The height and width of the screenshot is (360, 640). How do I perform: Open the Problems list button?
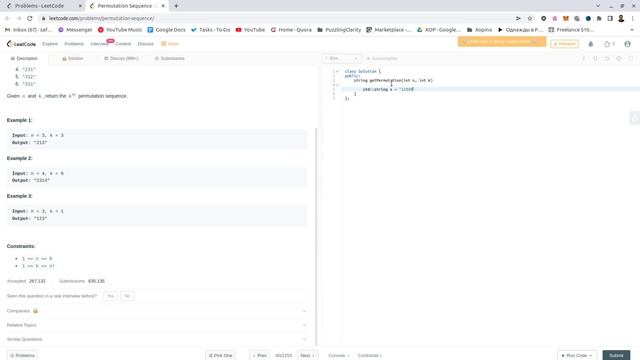22,356
